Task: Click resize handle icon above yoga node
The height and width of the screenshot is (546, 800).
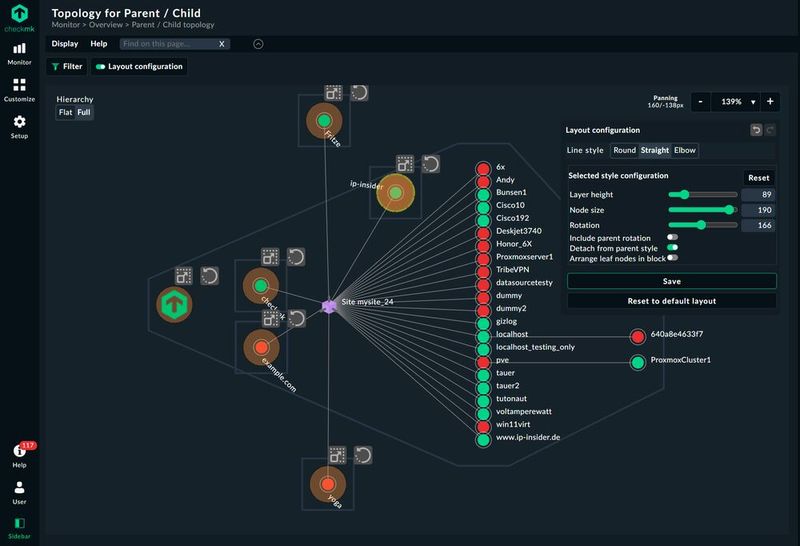Action: coord(337,455)
